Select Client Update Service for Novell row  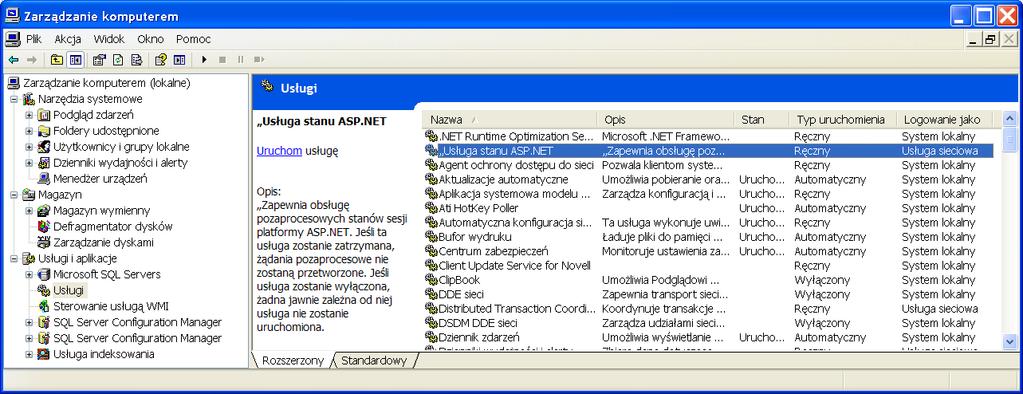709,265
